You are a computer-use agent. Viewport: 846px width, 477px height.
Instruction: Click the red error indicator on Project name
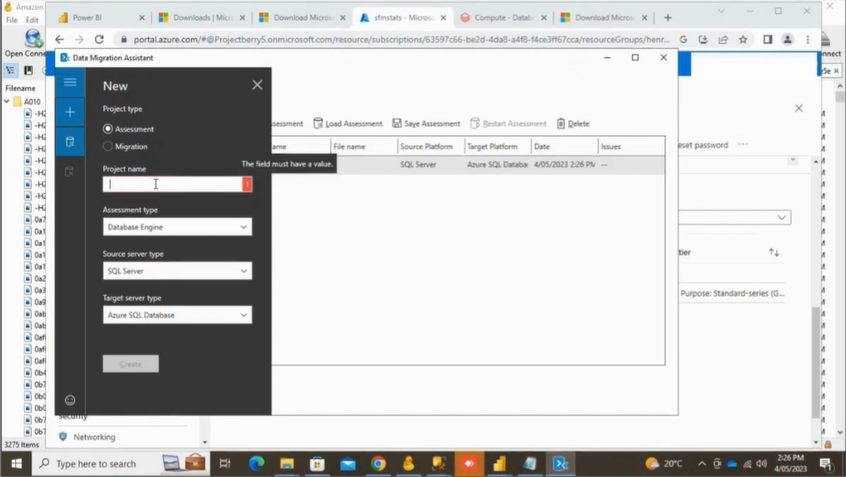[x=247, y=185]
